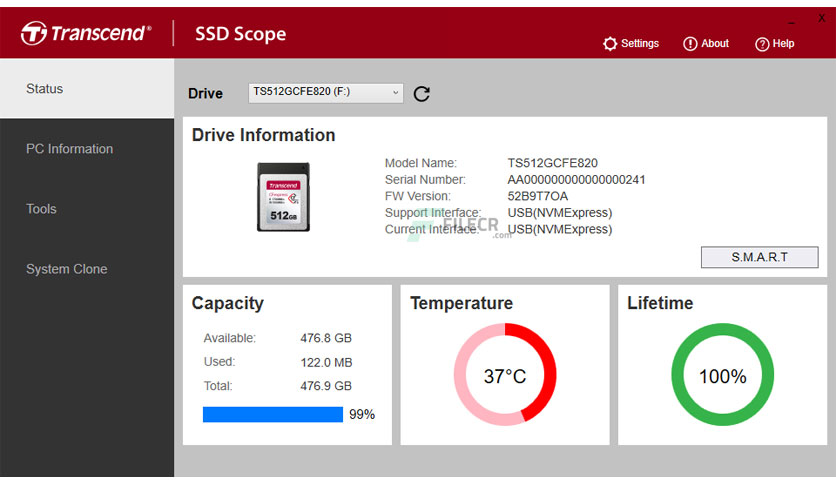Close the SSD Scope window
The width and height of the screenshot is (836, 484).
[822, 18]
